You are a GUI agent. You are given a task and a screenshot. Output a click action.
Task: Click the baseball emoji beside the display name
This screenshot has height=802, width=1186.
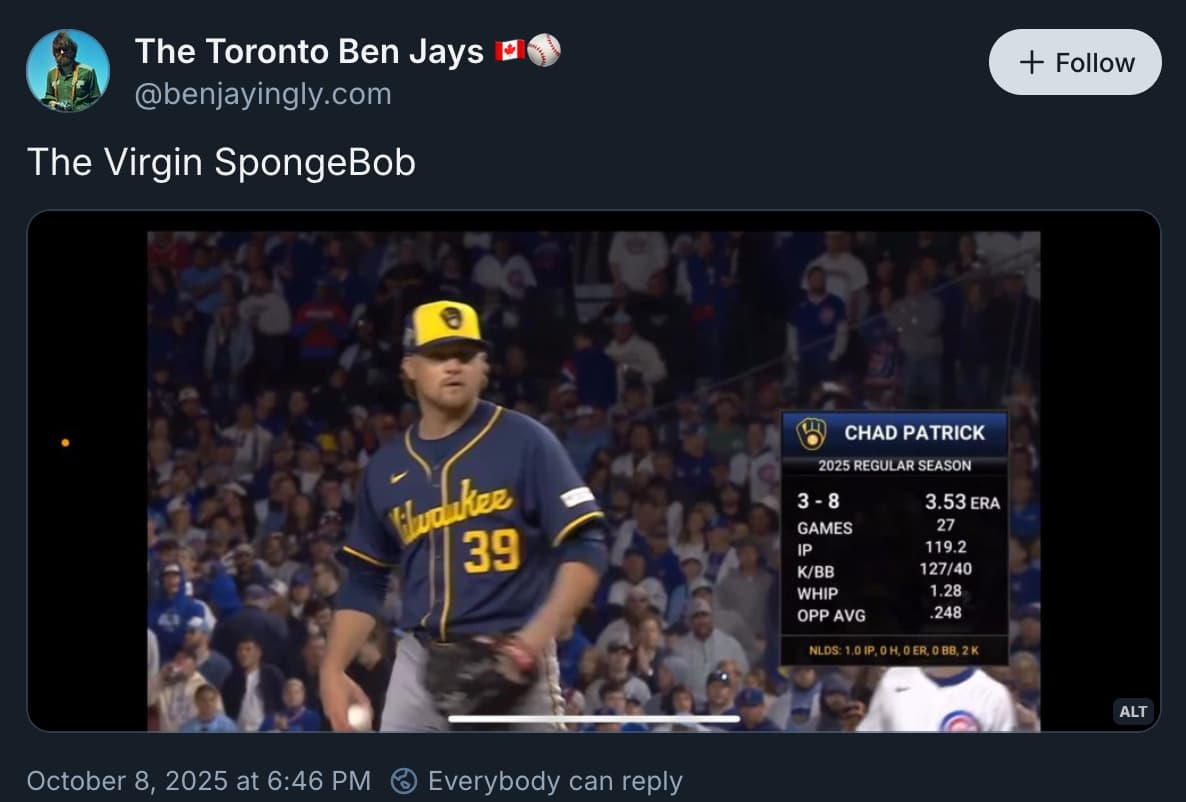coord(543,51)
